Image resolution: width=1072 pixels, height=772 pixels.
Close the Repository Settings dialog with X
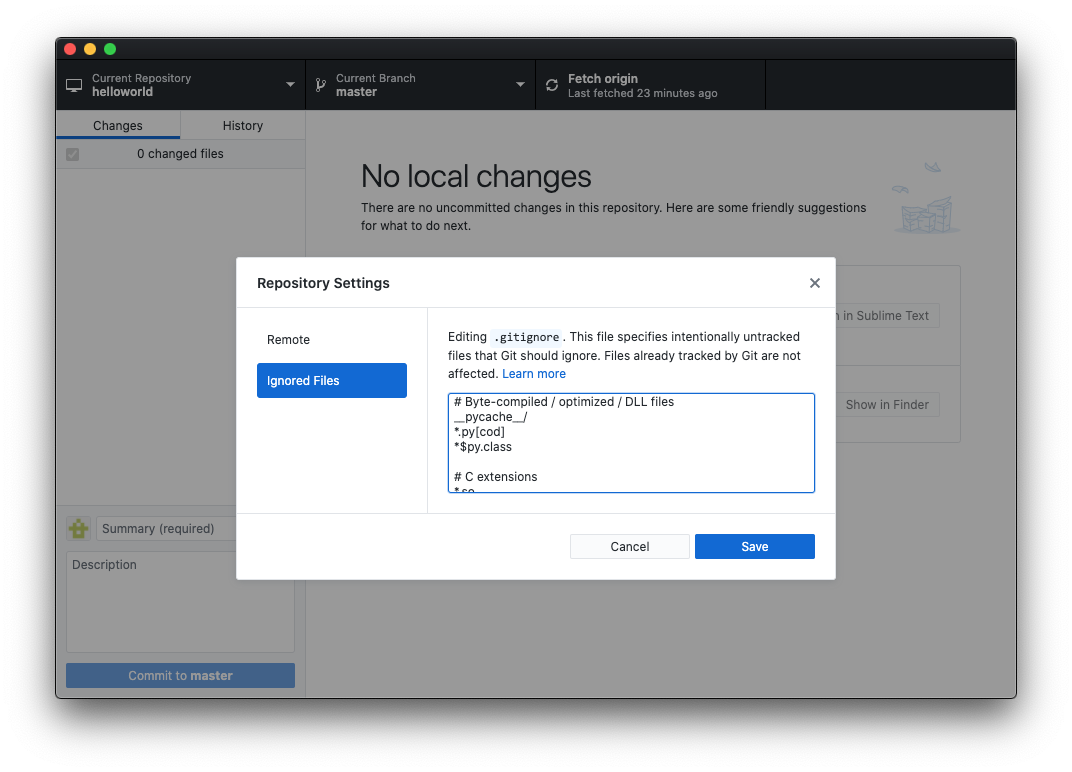(x=814, y=283)
